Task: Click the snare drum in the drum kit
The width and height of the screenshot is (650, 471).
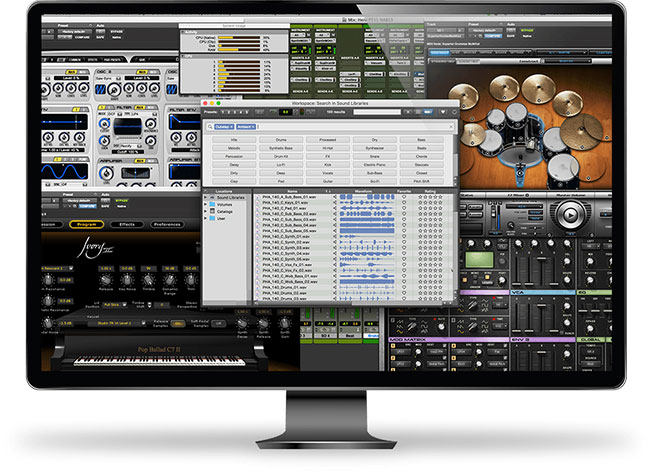Action: click(490, 140)
